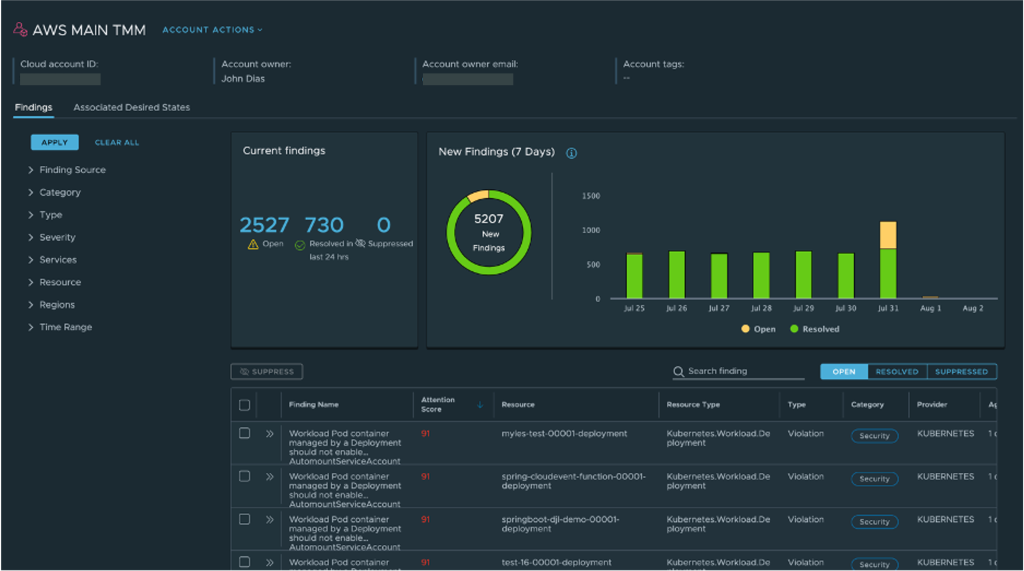Click the info icon next to New Findings
This screenshot has height=571, width=1024.
(571, 153)
